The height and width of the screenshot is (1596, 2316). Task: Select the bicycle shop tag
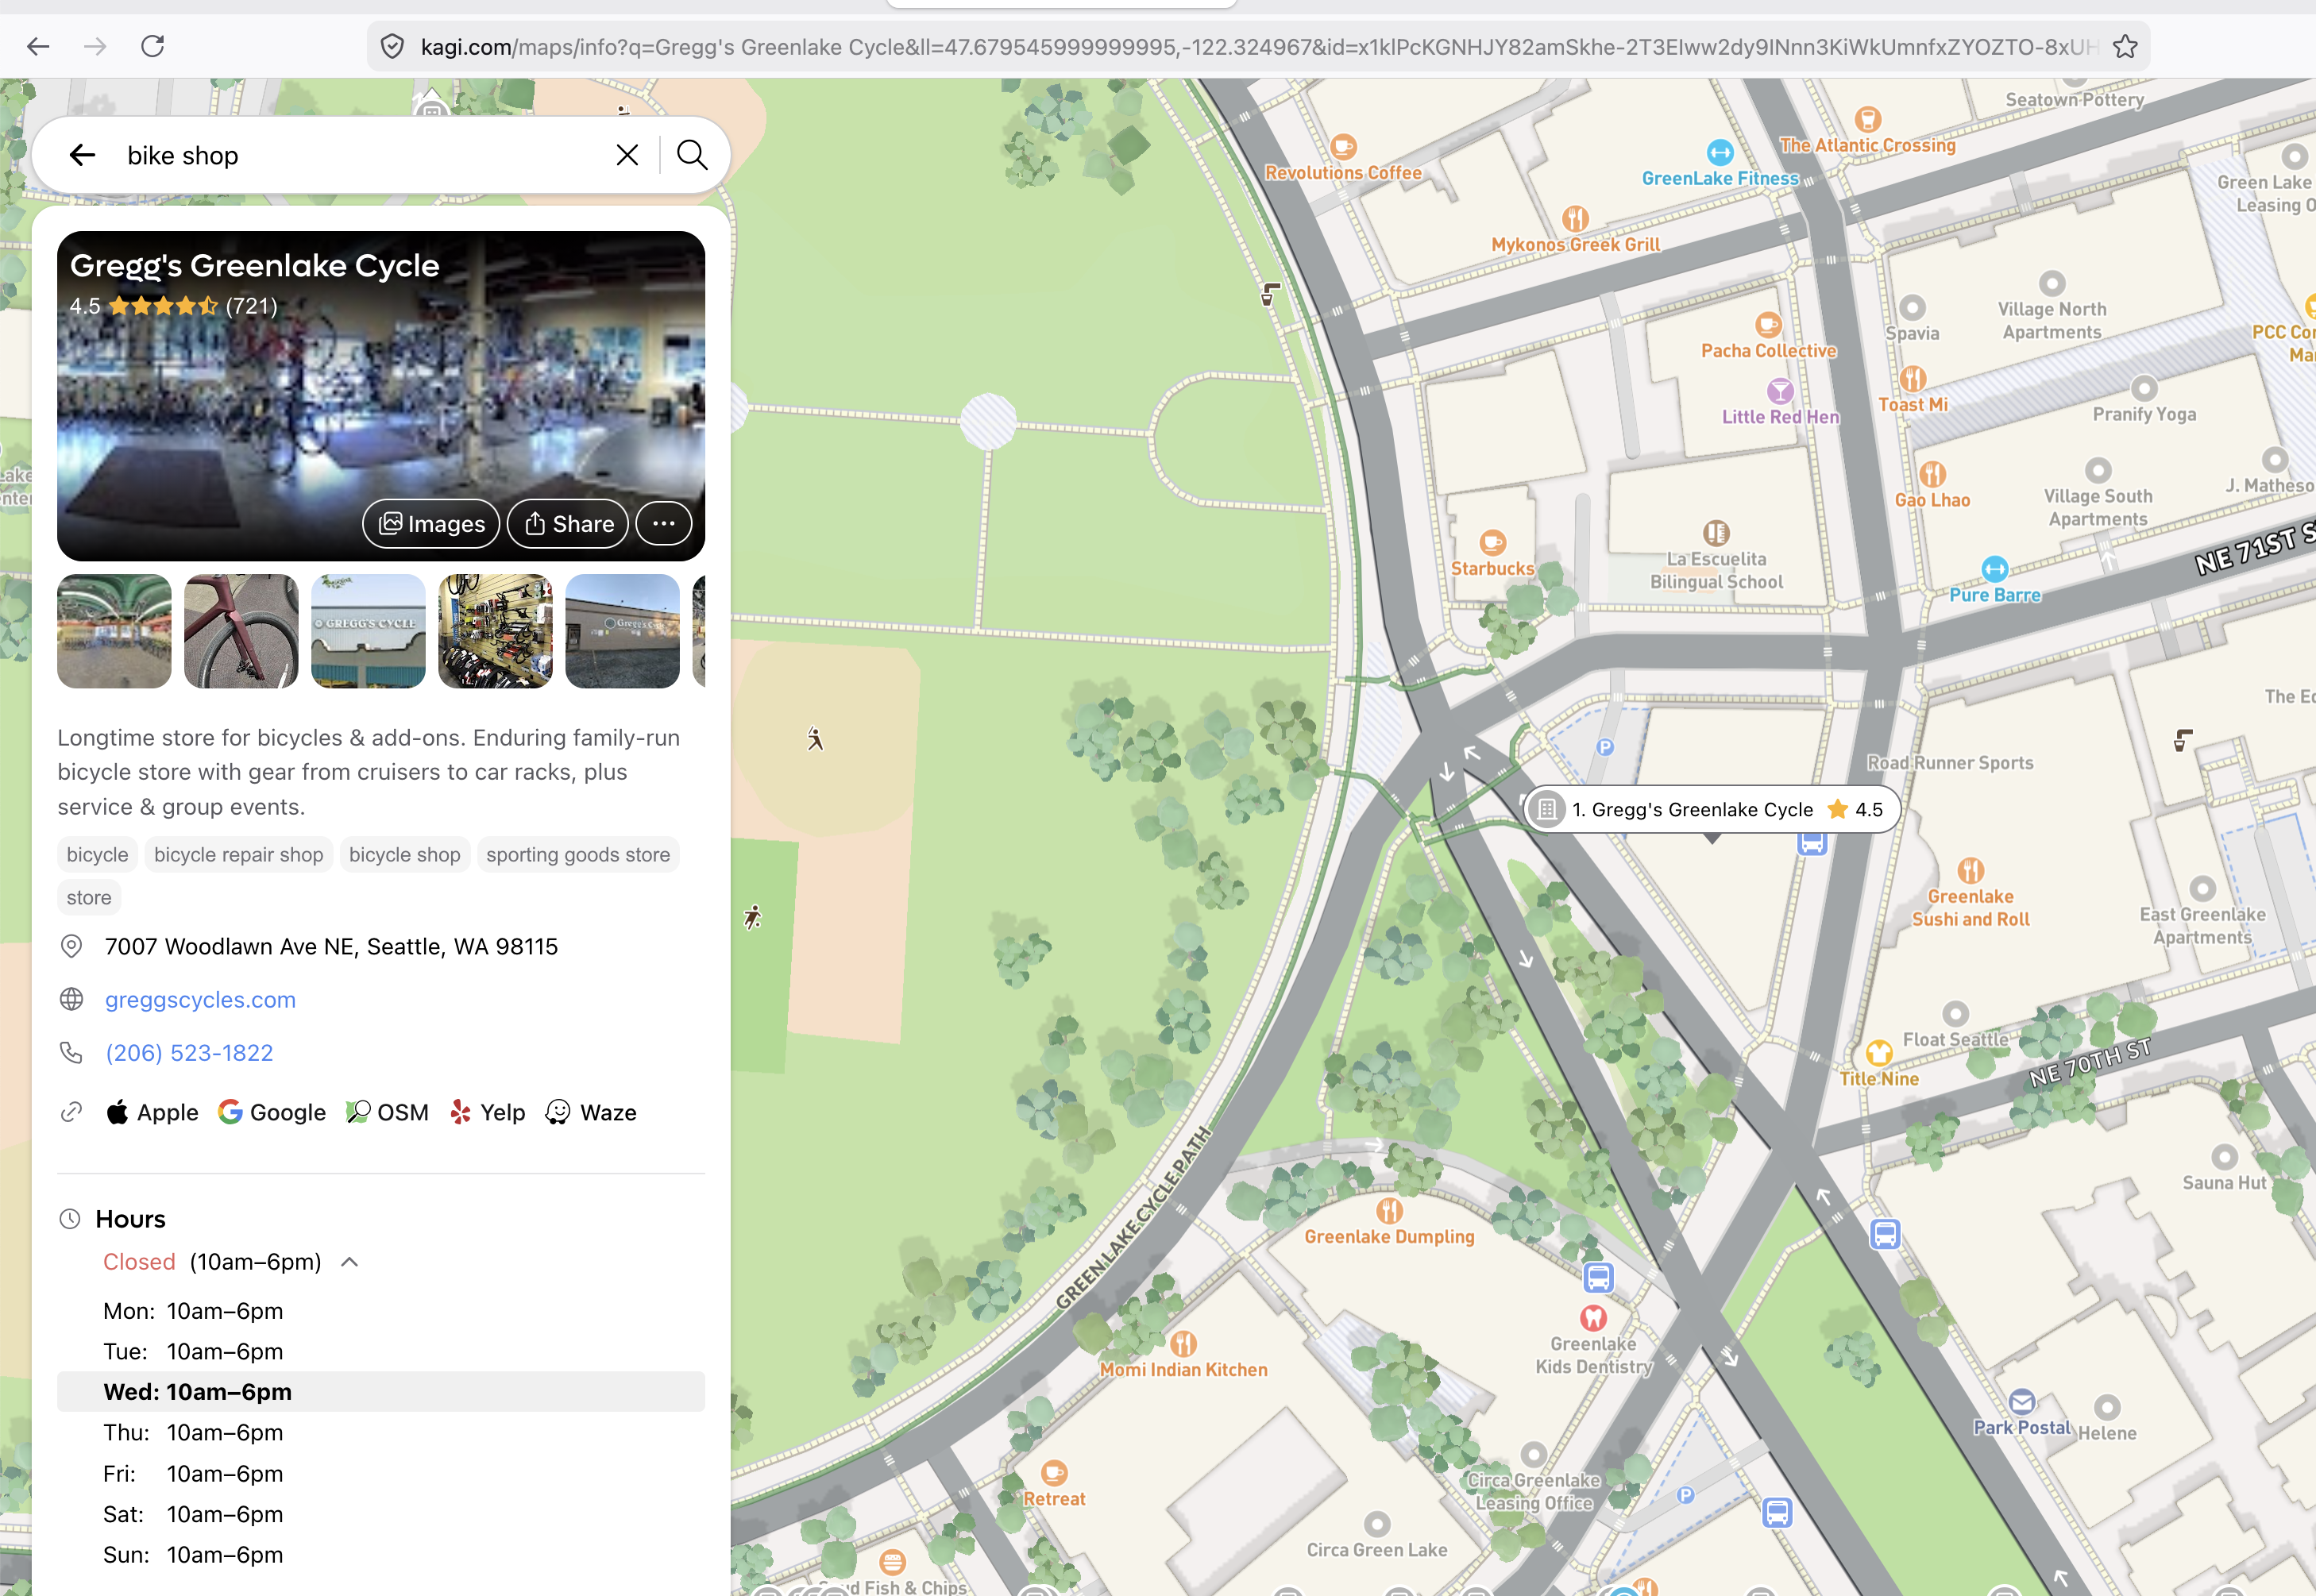405,855
